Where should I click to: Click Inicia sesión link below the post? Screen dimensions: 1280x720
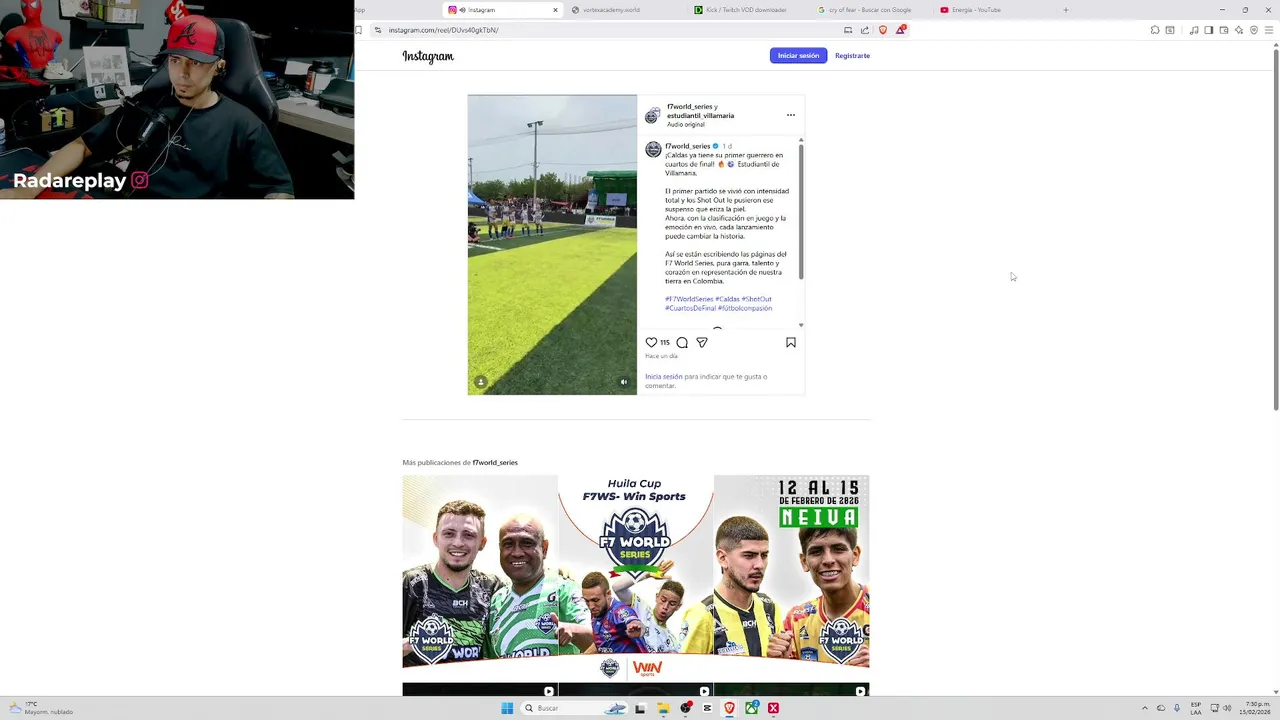(664, 377)
